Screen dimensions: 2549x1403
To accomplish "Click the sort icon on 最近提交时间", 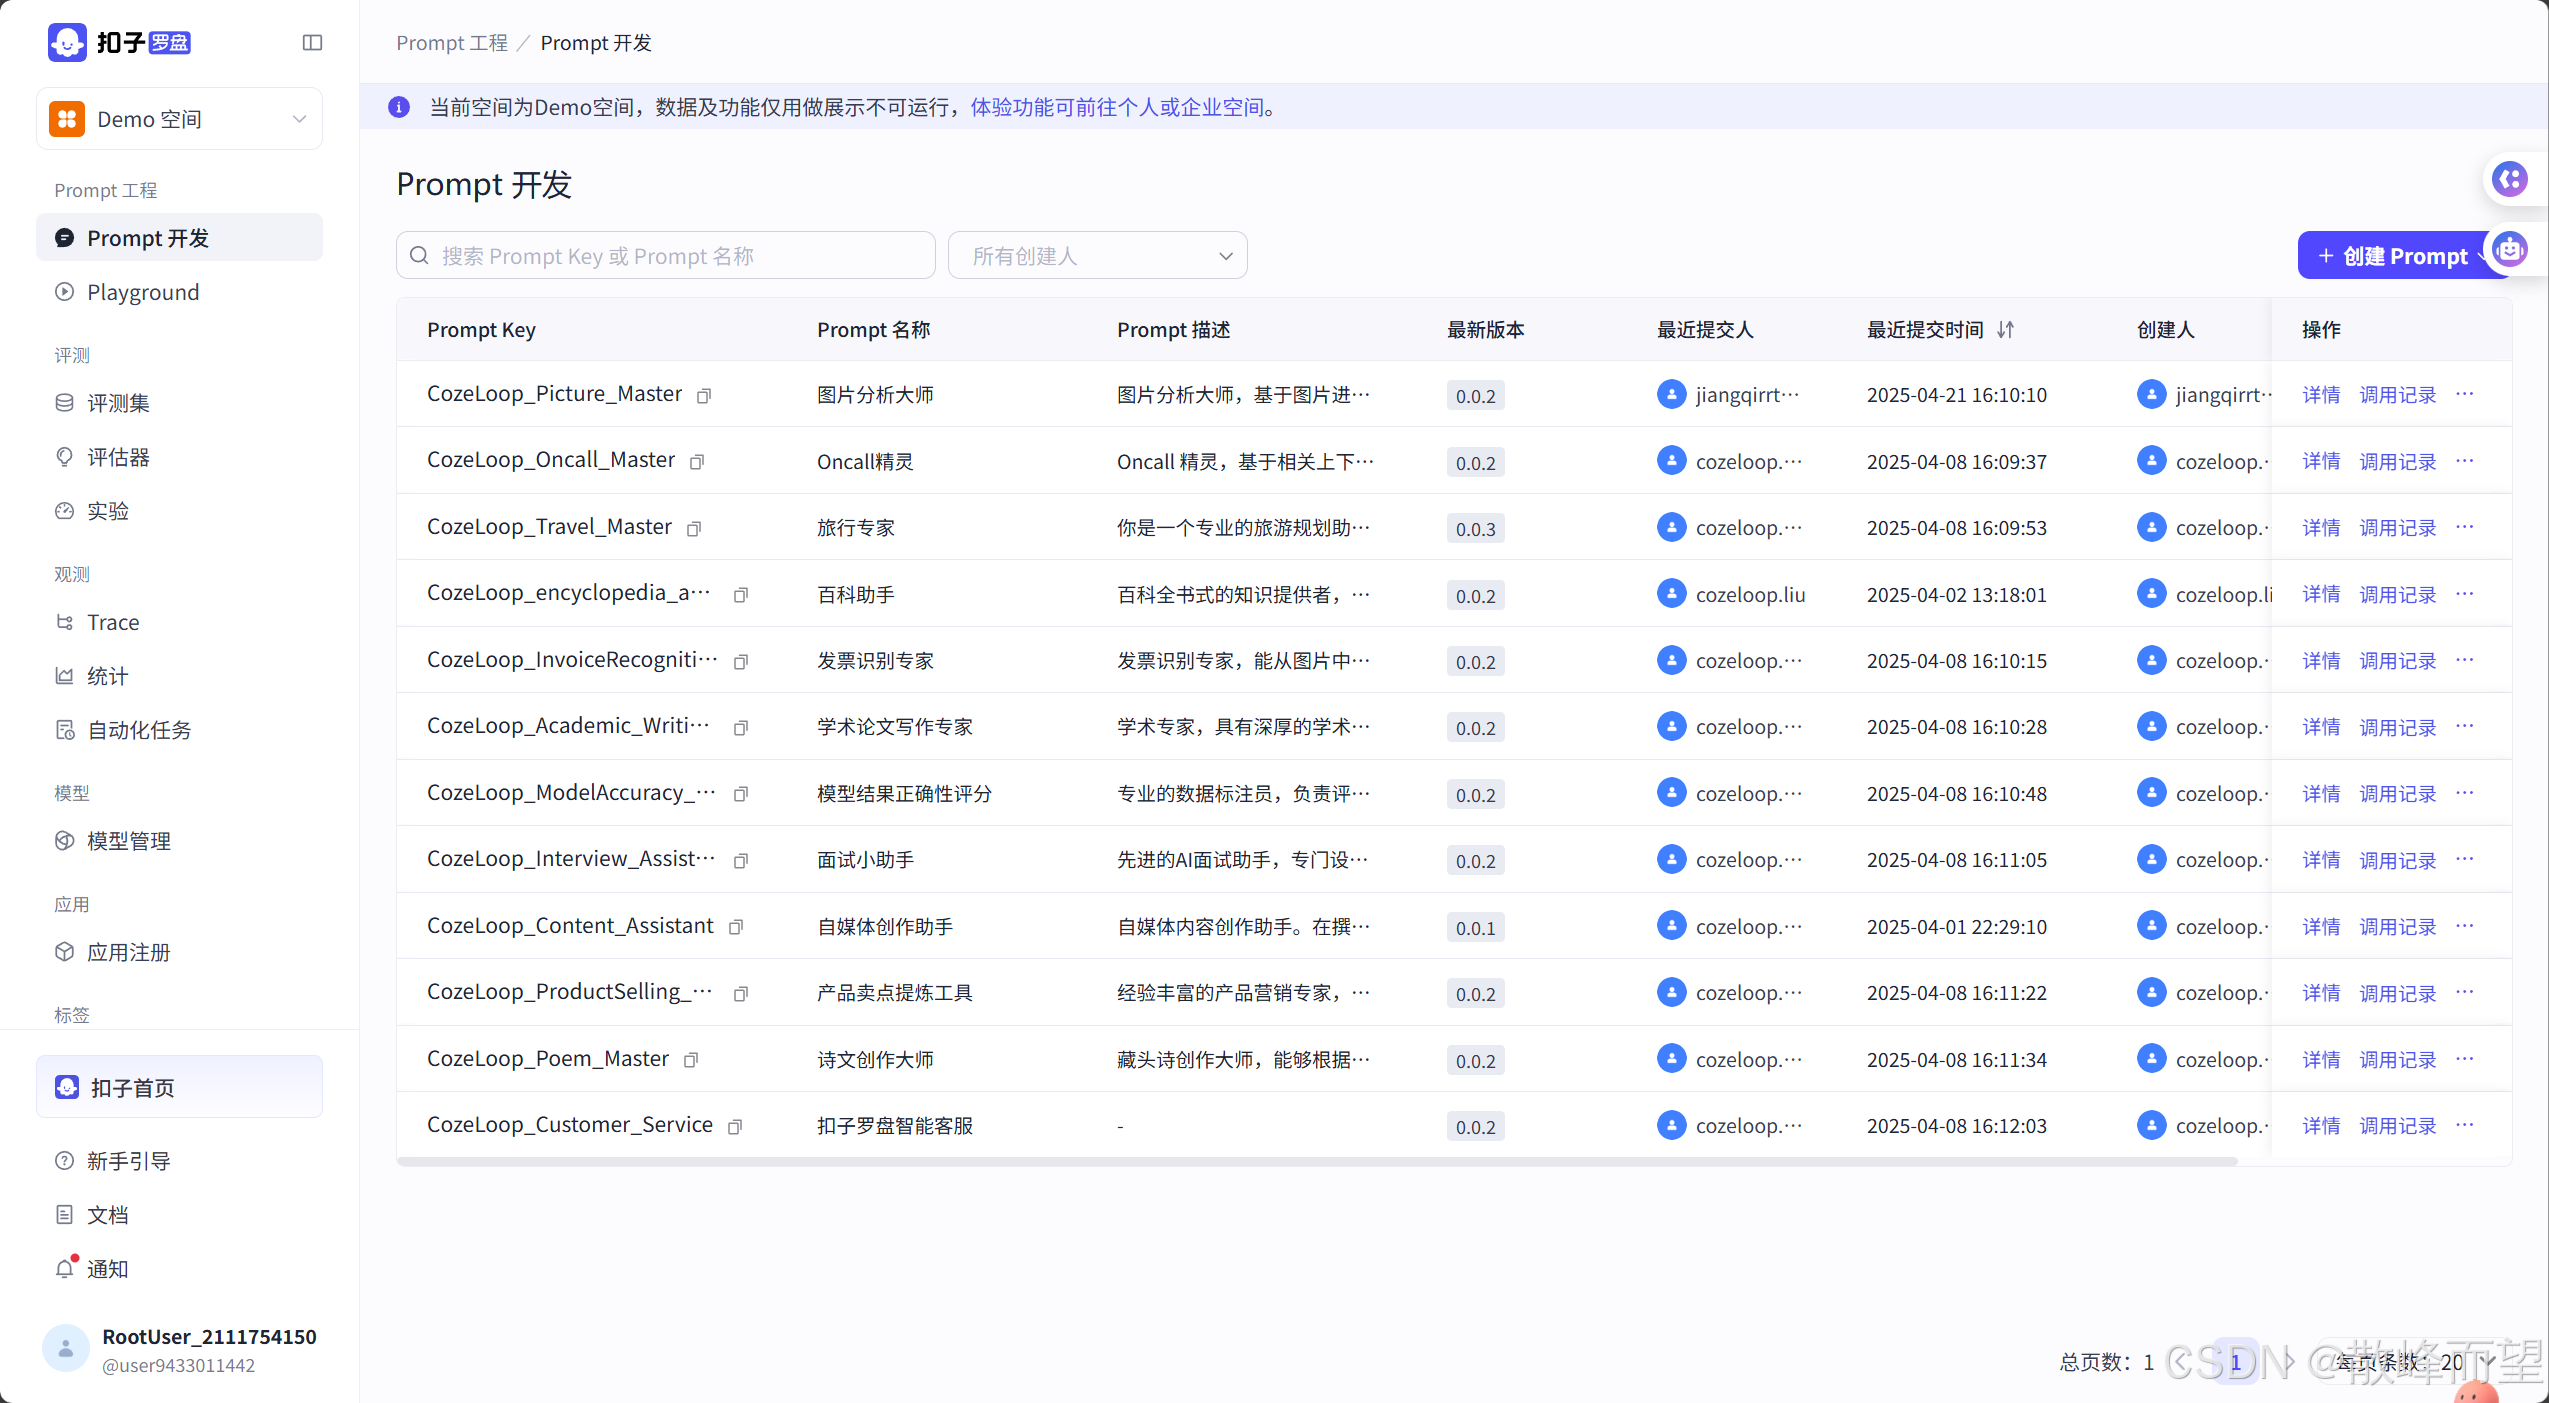I will tap(2005, 330).
